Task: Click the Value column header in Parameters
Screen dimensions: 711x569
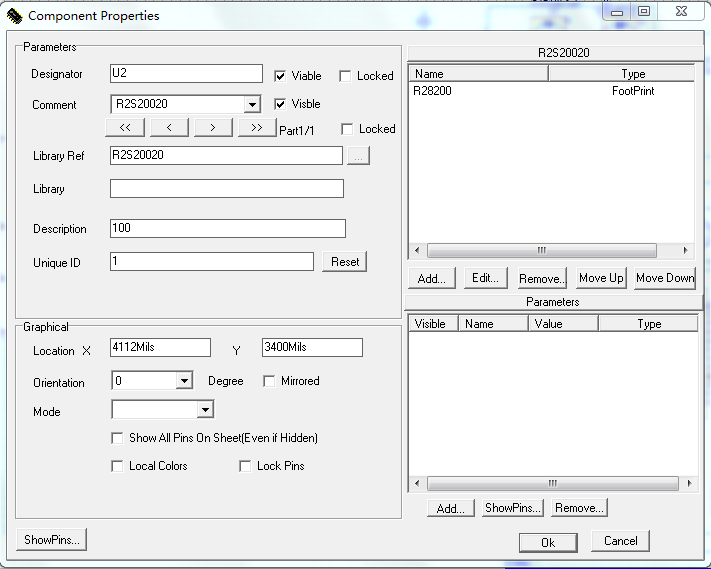Action: [563, 324]
